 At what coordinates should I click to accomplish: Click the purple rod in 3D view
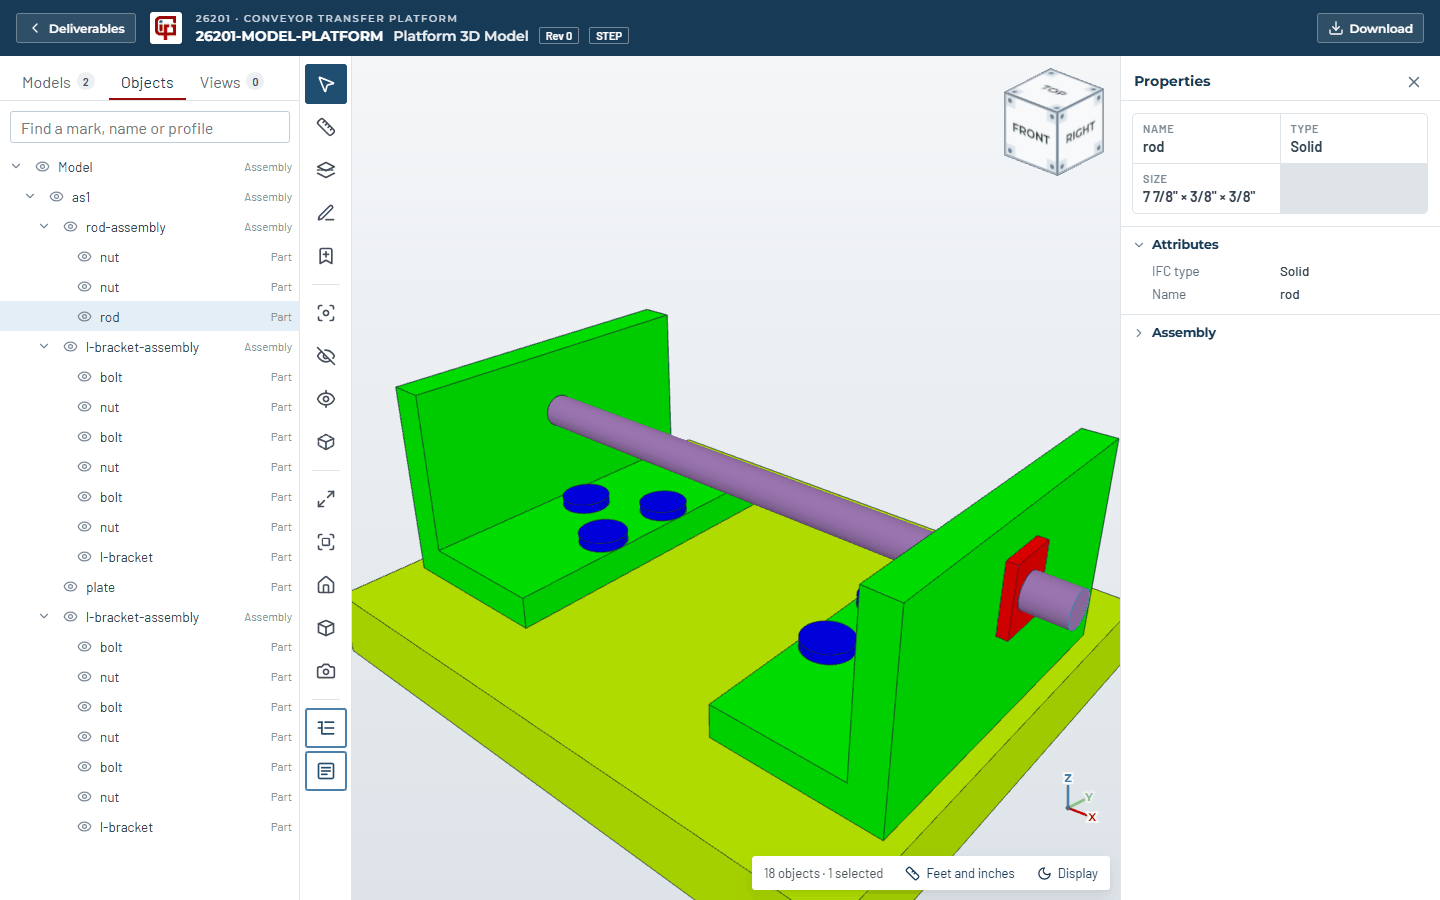[x=740, y=476]
